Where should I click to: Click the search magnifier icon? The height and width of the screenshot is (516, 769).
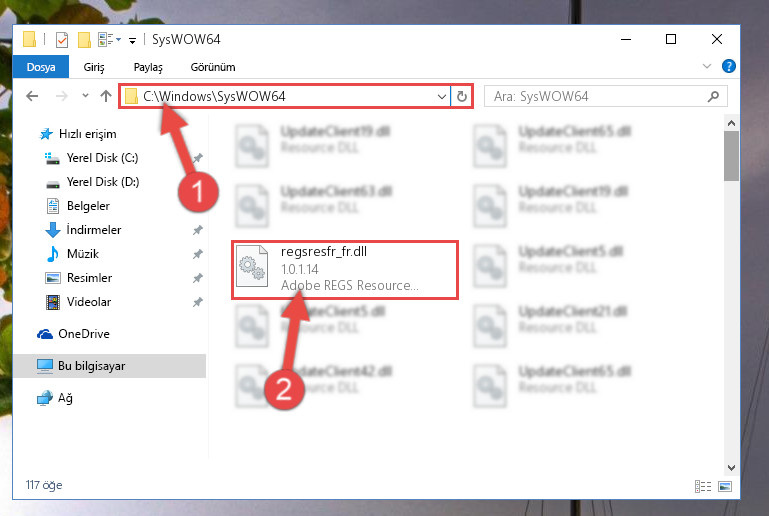point(713,96)
